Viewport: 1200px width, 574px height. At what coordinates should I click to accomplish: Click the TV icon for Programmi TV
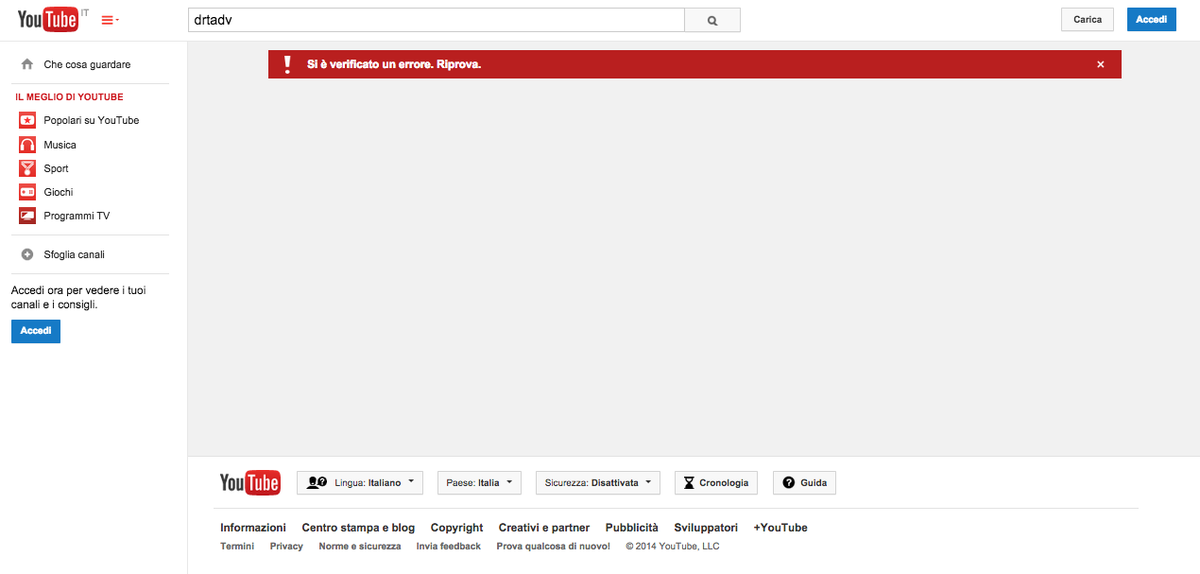pyautogui.click(x=27, y=216)
